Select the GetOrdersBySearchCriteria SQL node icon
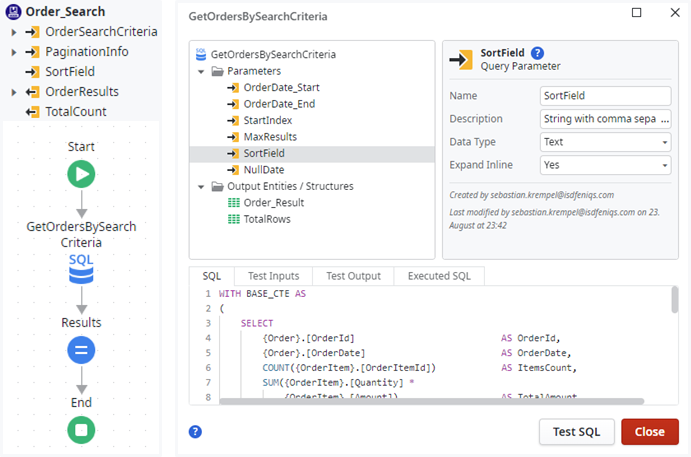The height and width of the screenshot is (457, 691). point(81,268)
